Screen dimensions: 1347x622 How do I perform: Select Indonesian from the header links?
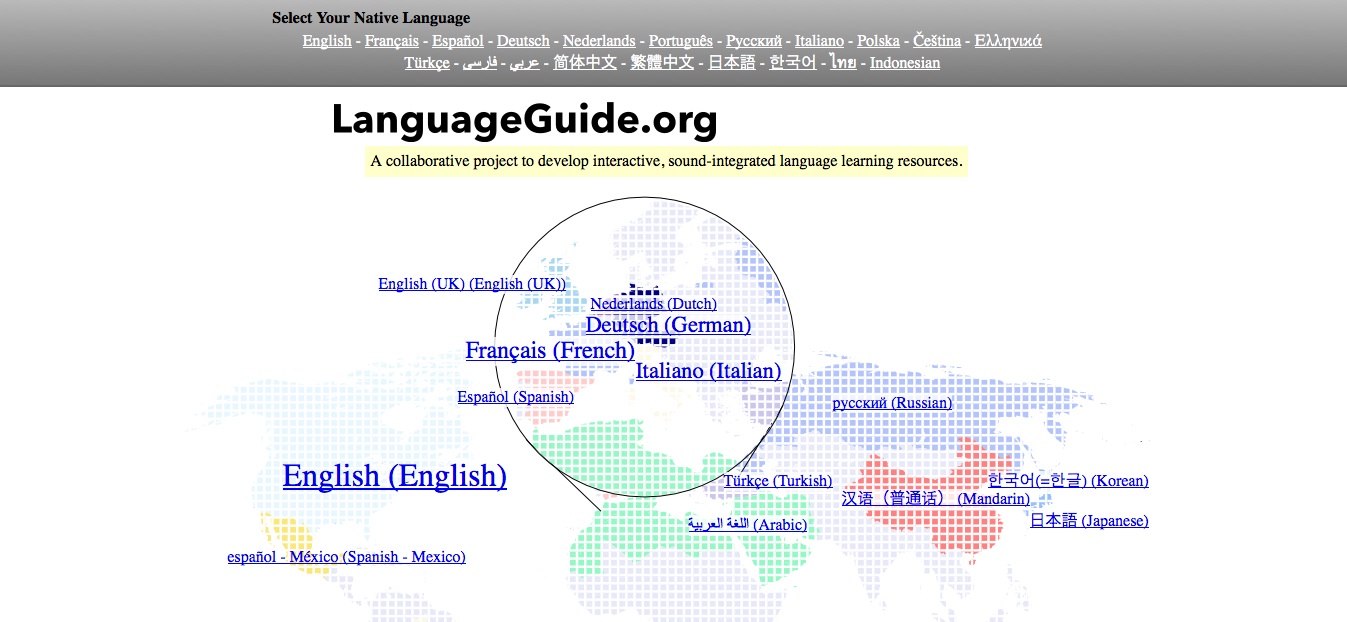pyautogui.click(x=904, y=62)
